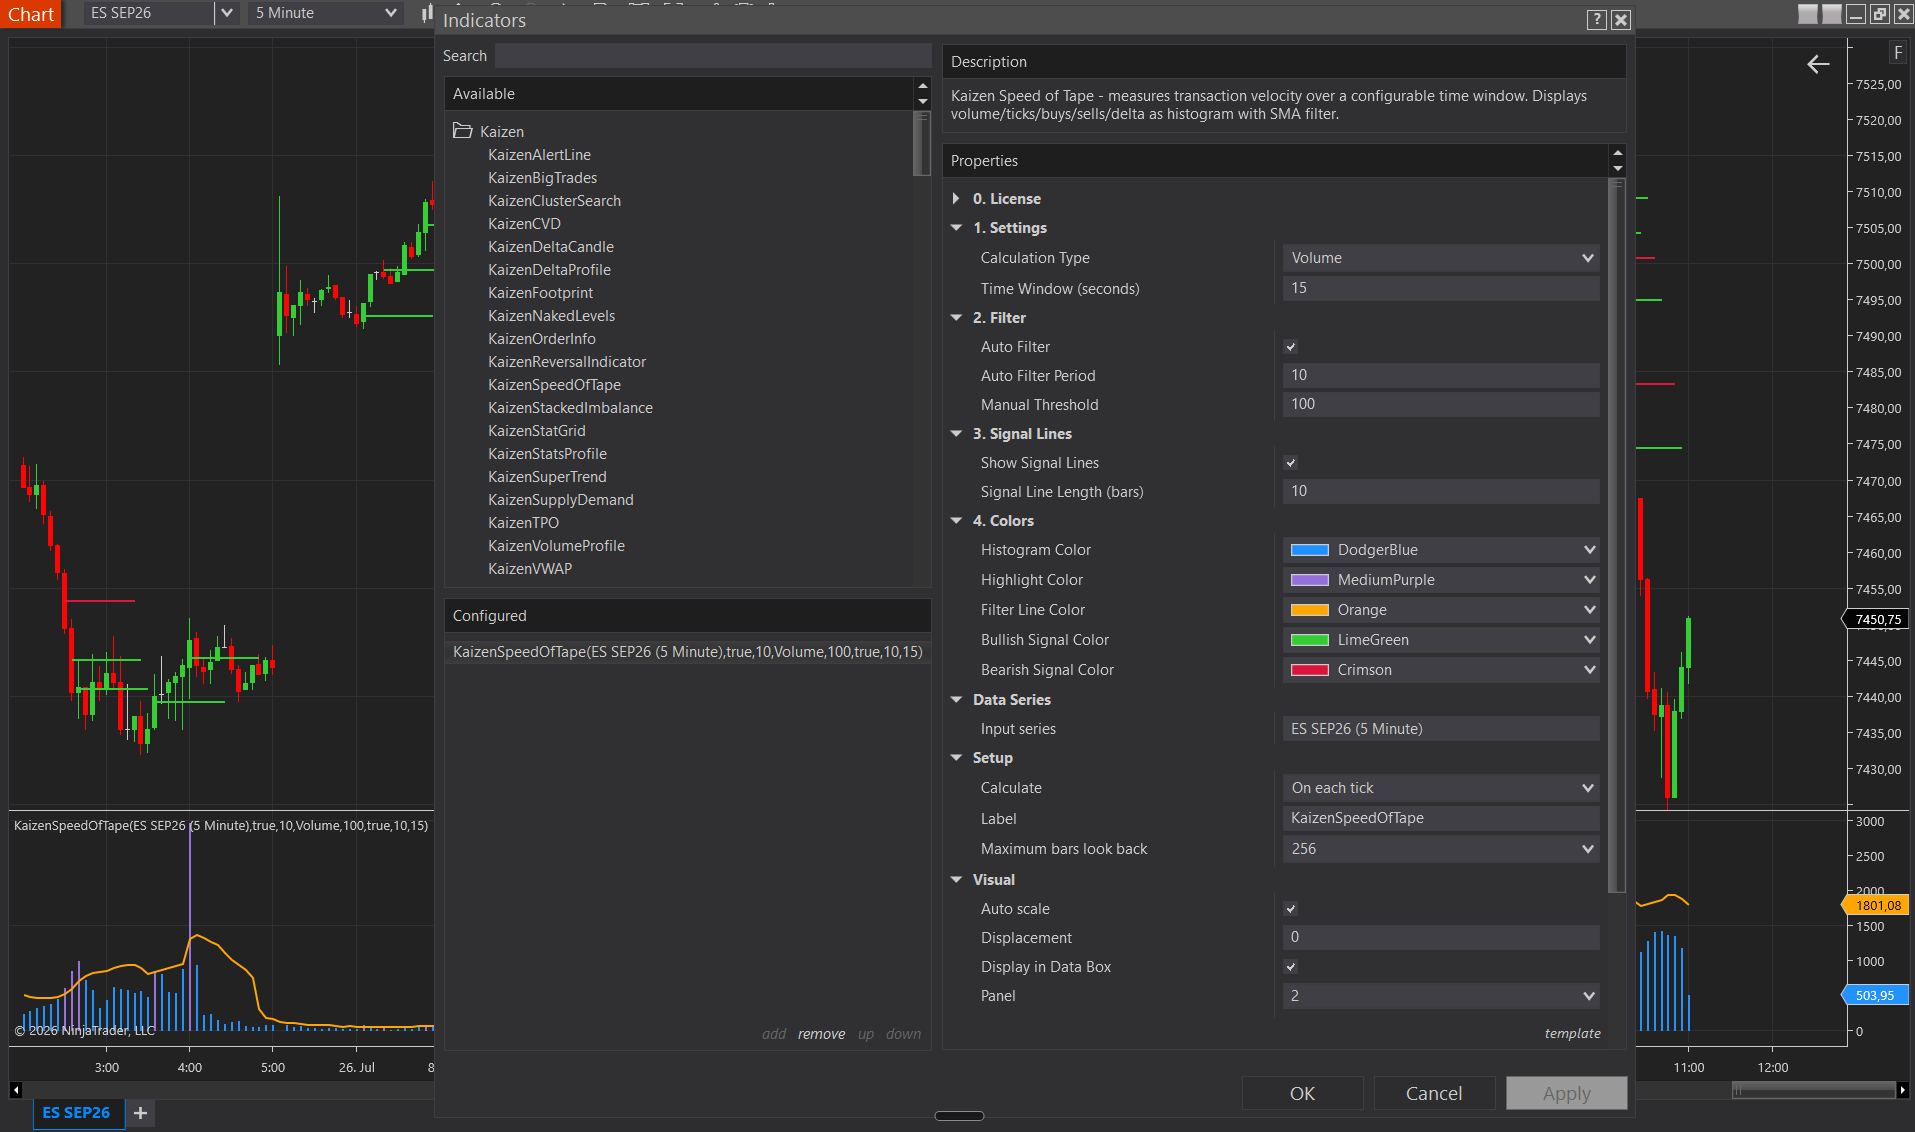The image size is (1915, 1132).
Task: Click the chart scroll-right arrow at the bottom
Action: 1902,1090
